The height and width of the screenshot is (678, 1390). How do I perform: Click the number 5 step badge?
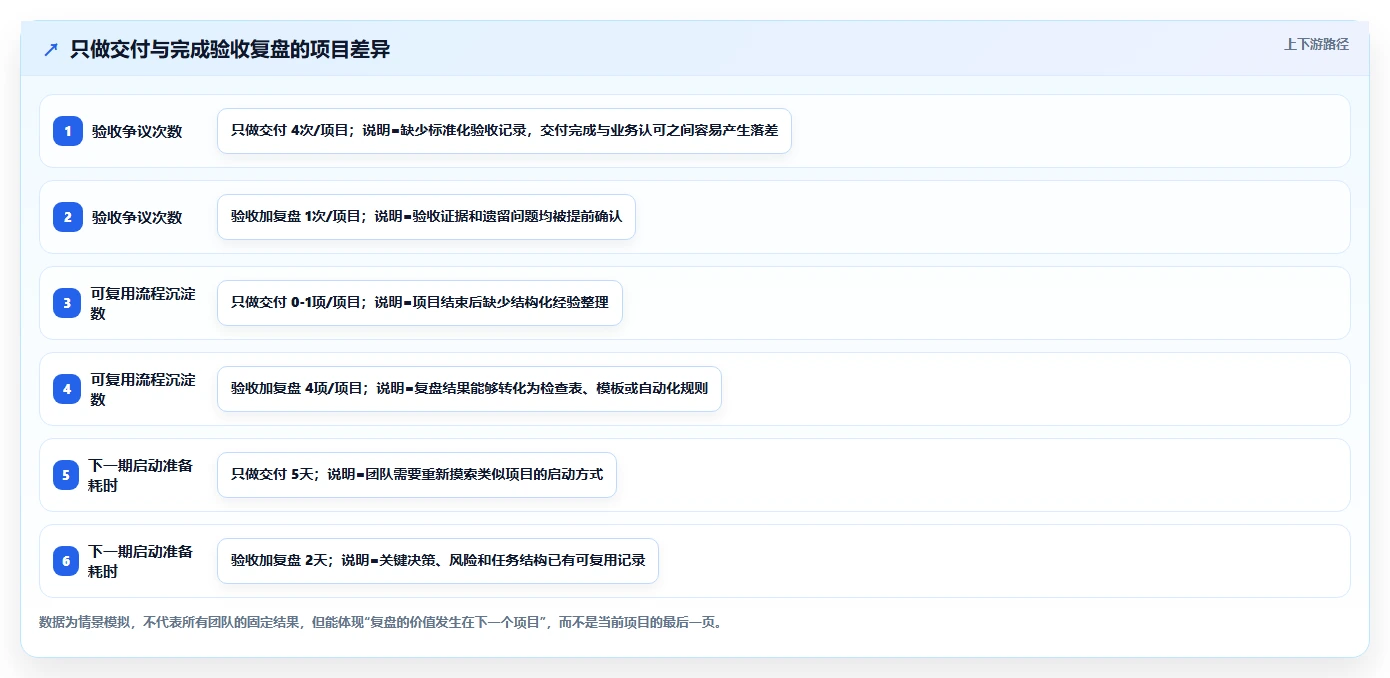pyautogui.click(x=66, y=475)
